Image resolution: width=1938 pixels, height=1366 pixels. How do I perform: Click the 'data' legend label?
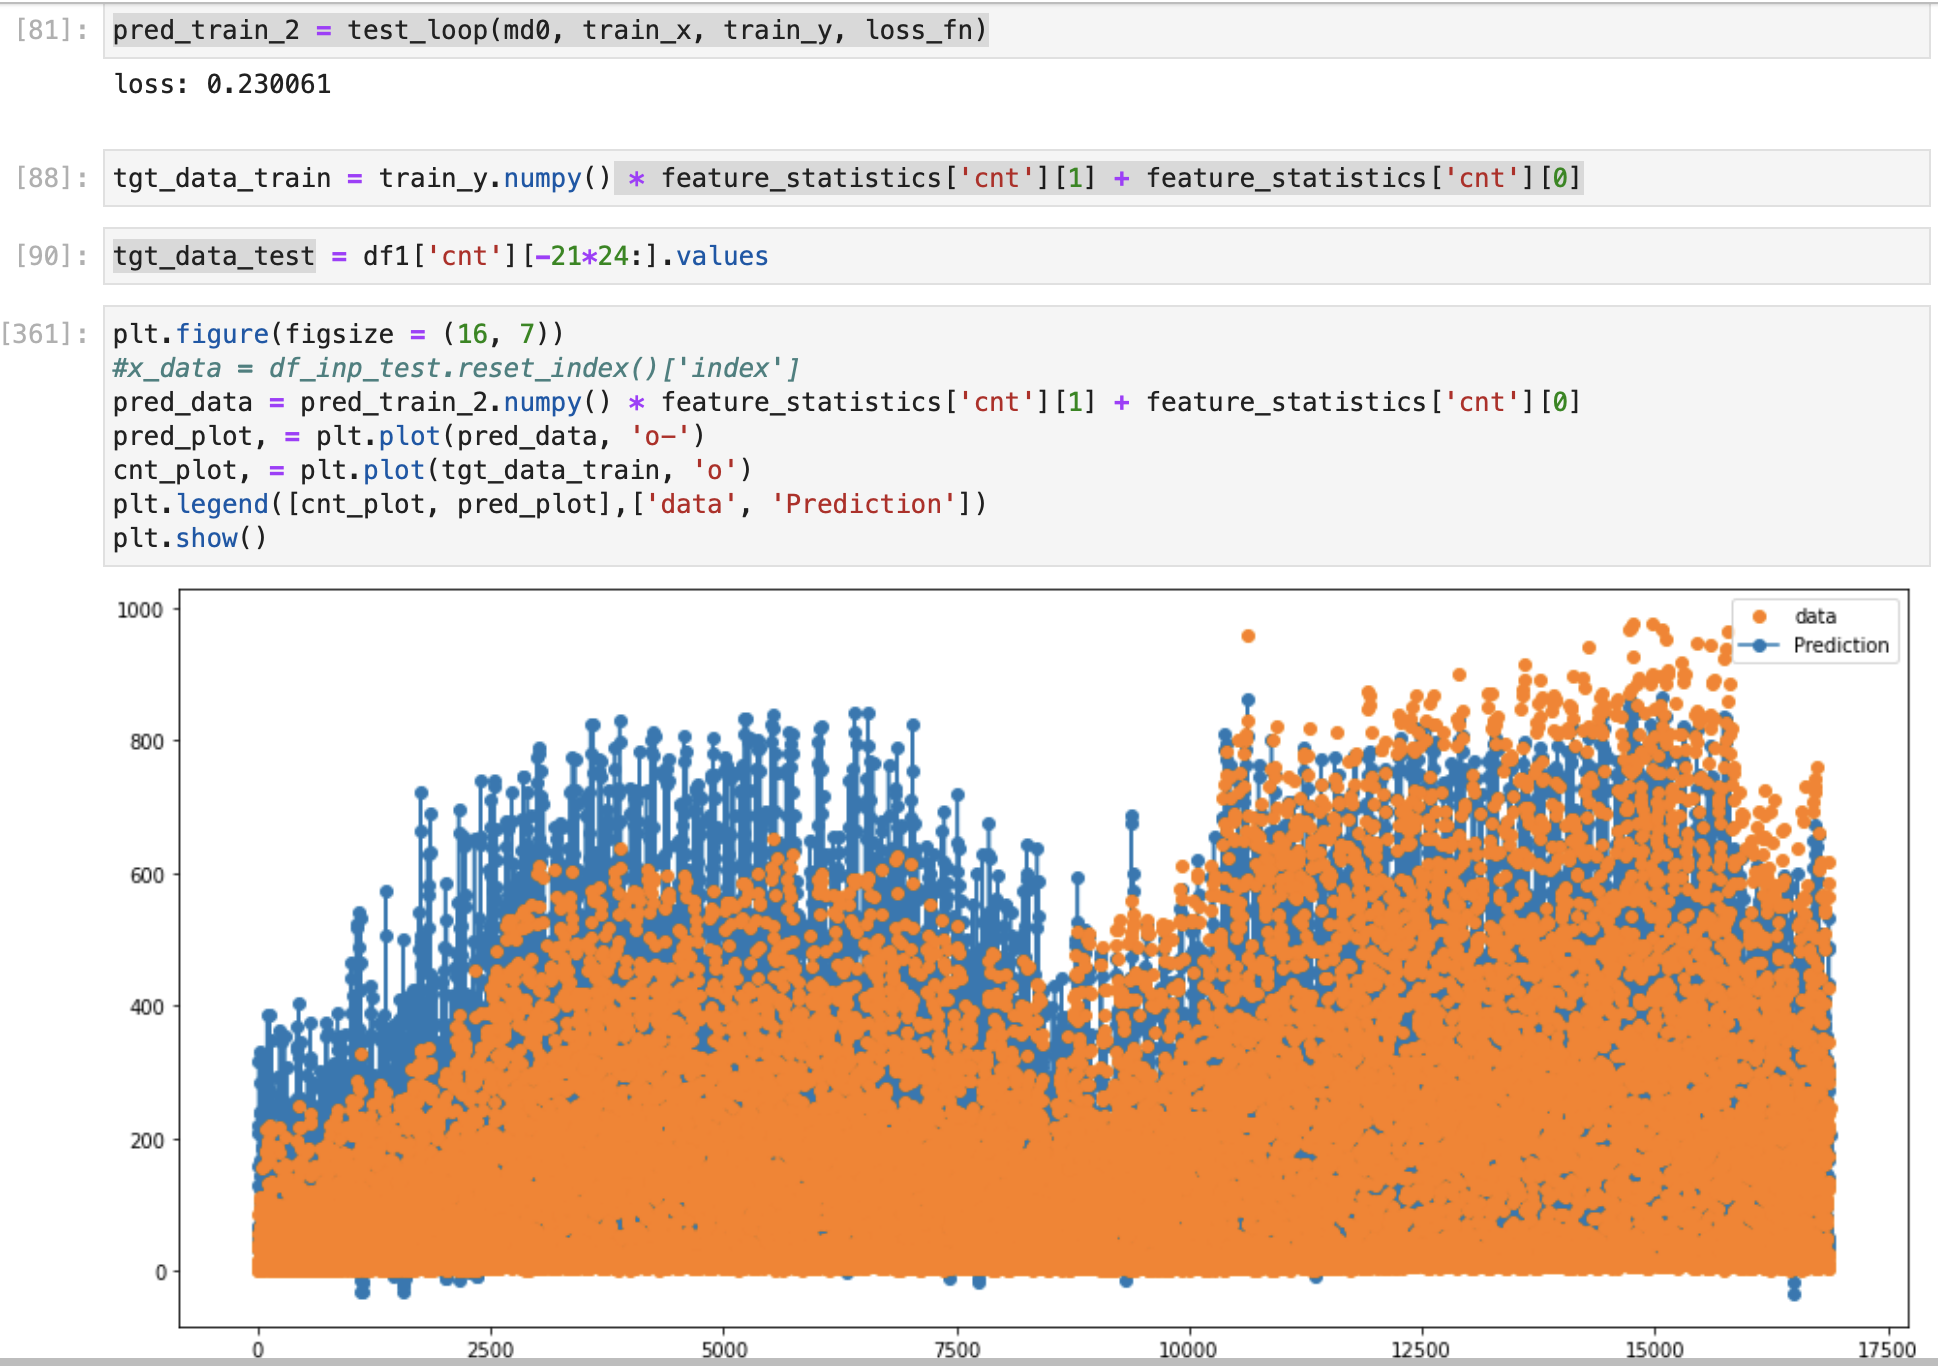tap(1815, 617)
